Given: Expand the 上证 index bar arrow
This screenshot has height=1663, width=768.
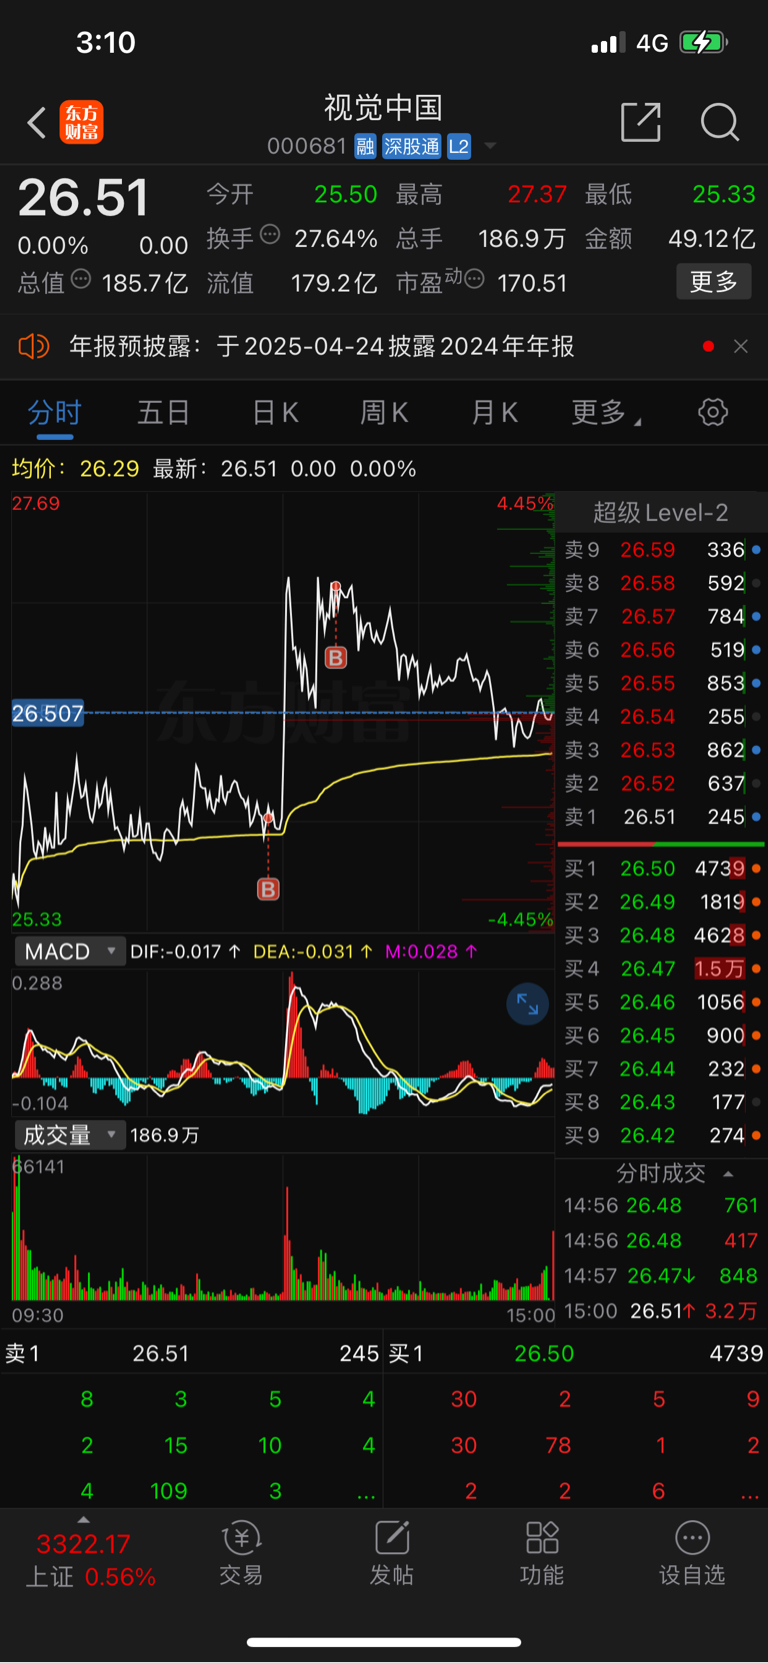Looking at the screenshot, I should [x=84, y=1519].
